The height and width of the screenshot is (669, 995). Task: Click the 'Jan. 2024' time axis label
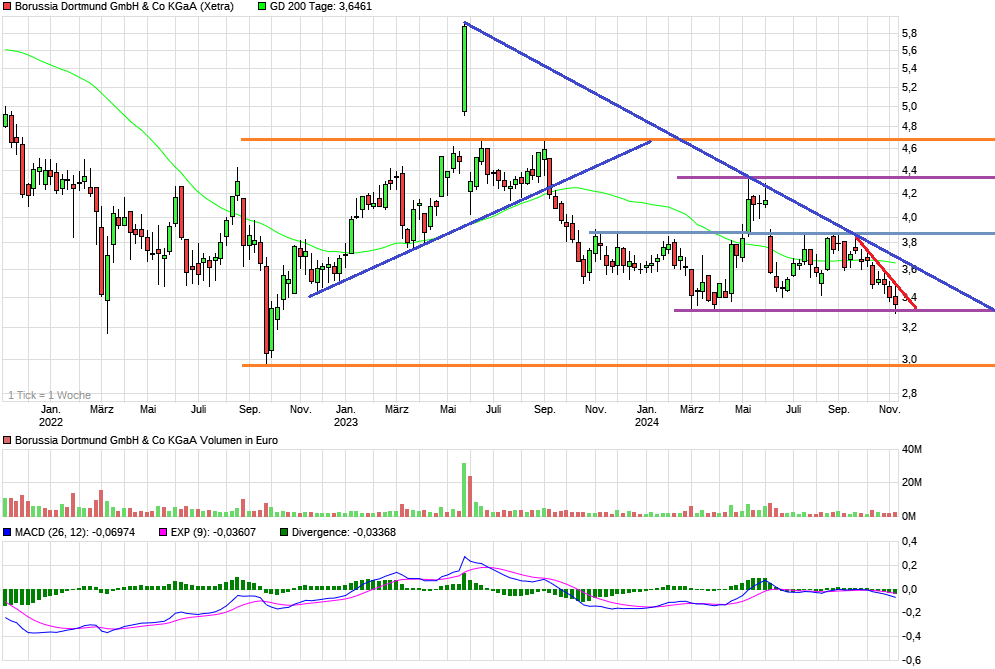point(647,416)
